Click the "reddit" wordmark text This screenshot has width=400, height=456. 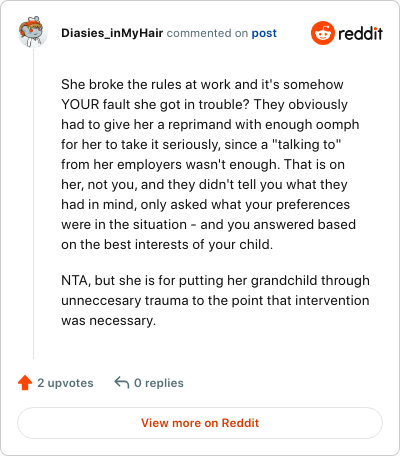[x=360, y=33]
